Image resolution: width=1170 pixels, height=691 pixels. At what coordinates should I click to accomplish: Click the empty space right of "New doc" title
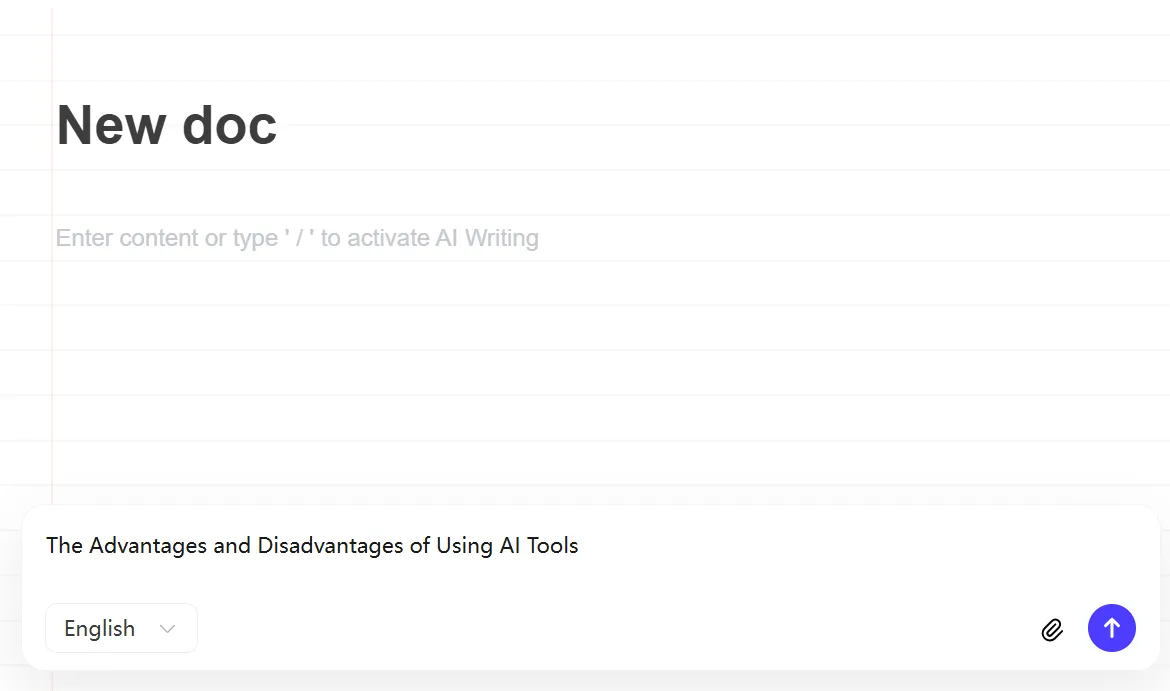(x=700, y=126)
